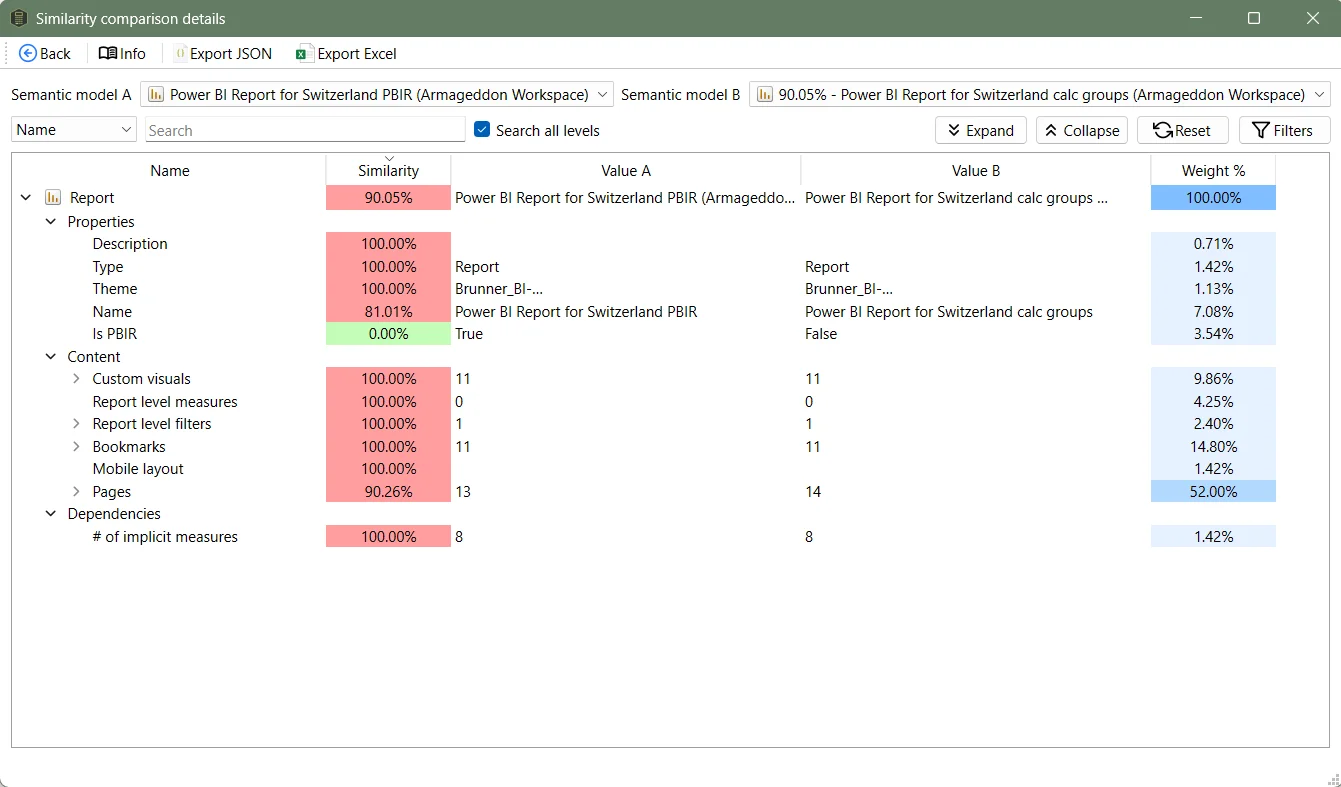Click the Value B column header
The width and height of the screenshot is (1341, 787).
[976, 170]
